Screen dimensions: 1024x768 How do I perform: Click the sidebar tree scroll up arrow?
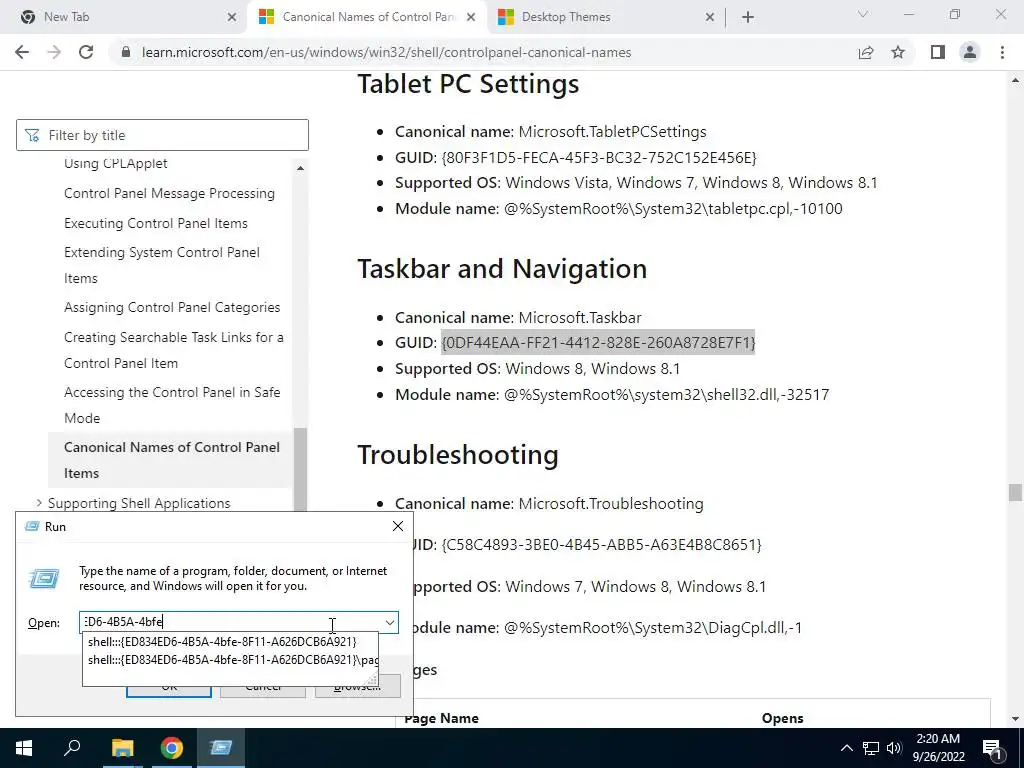point(300,168)
